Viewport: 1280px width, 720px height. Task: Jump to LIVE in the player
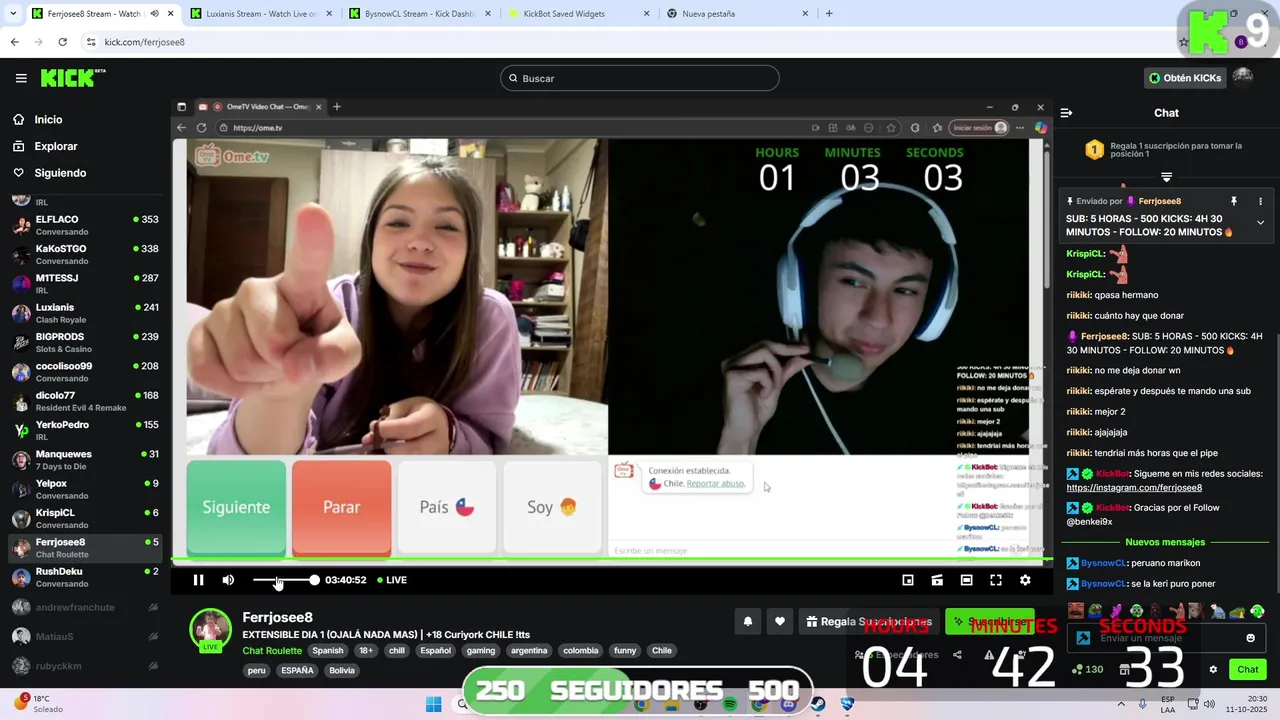[x=392, y=580]
